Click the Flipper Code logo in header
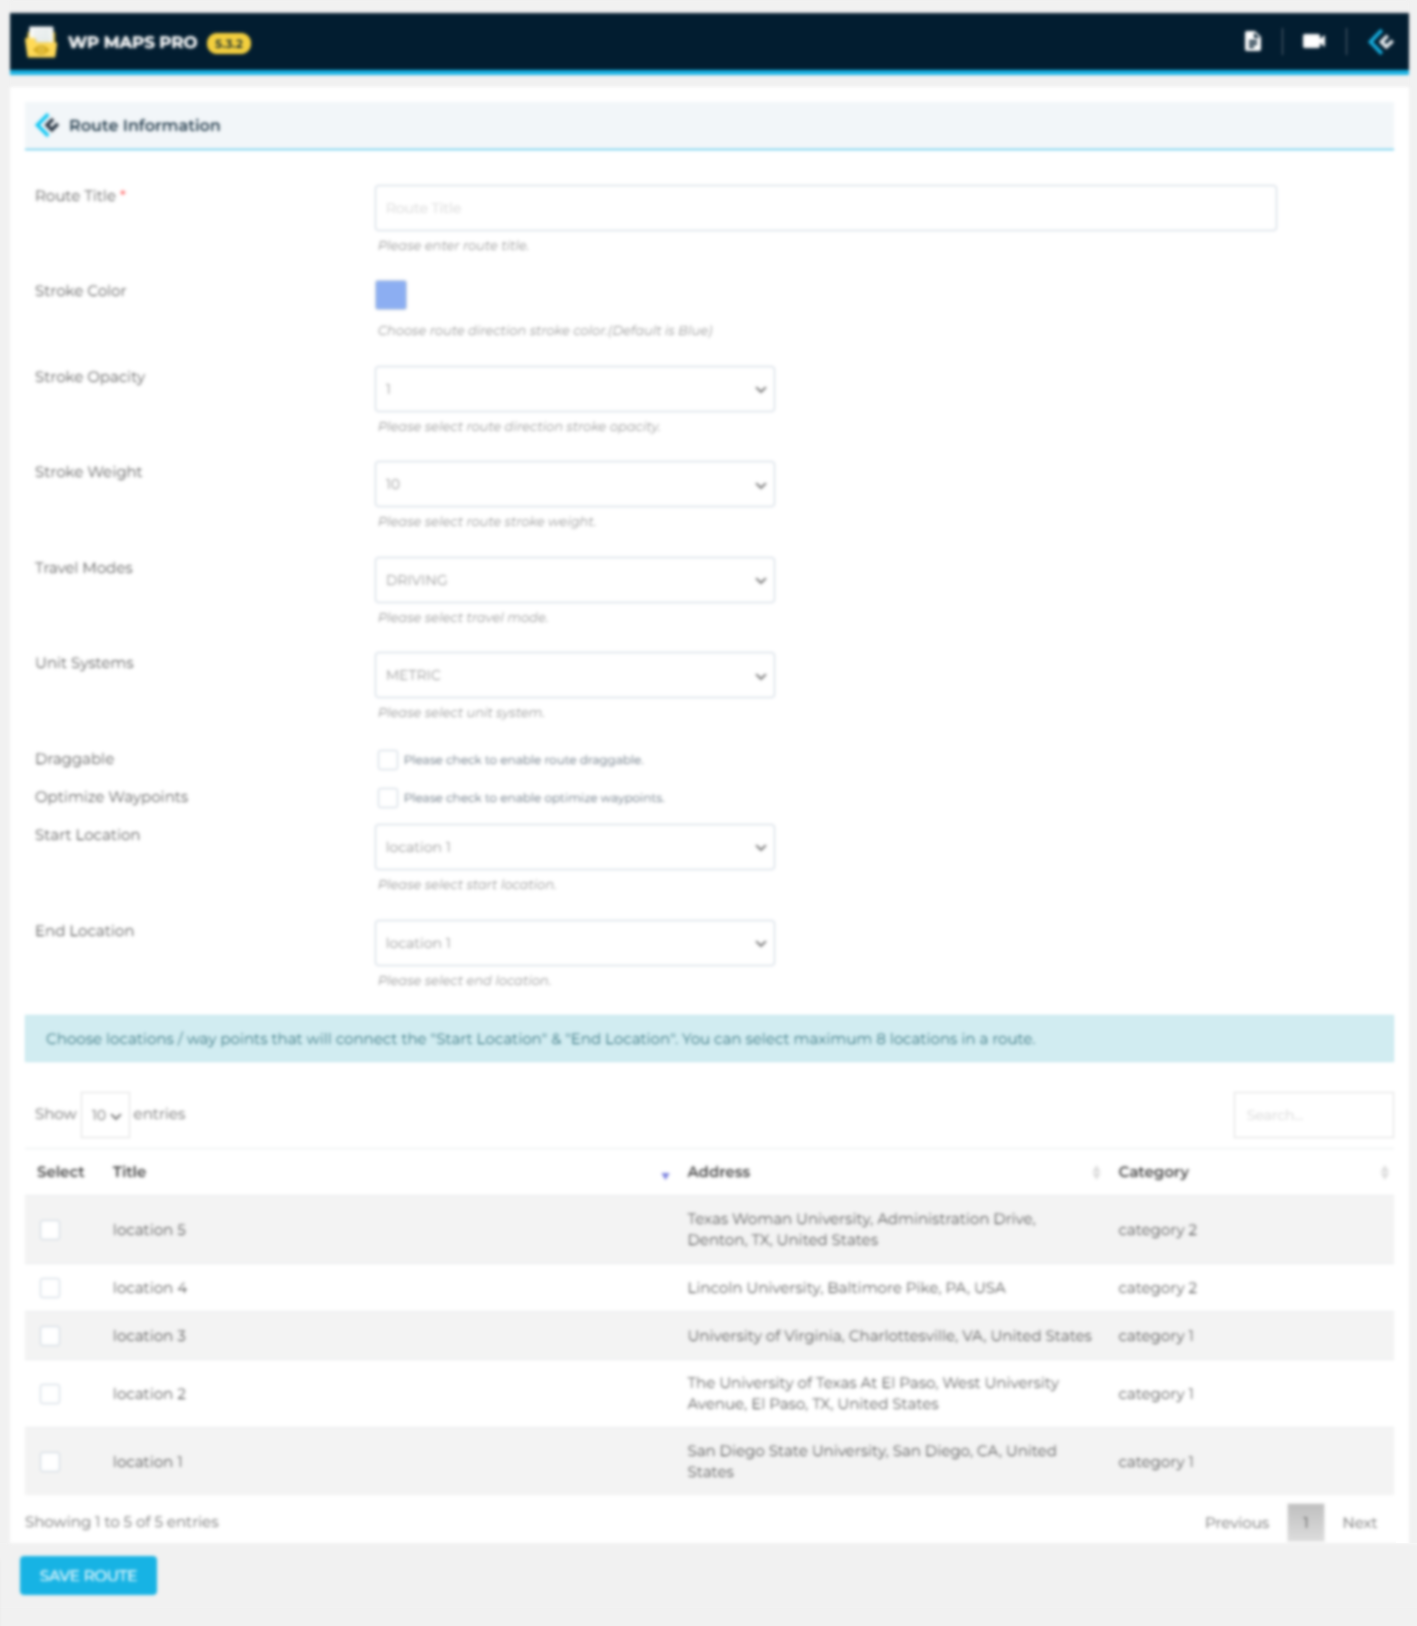1417x1626 pixels. pyautogui.click(x=1381, y=41)
